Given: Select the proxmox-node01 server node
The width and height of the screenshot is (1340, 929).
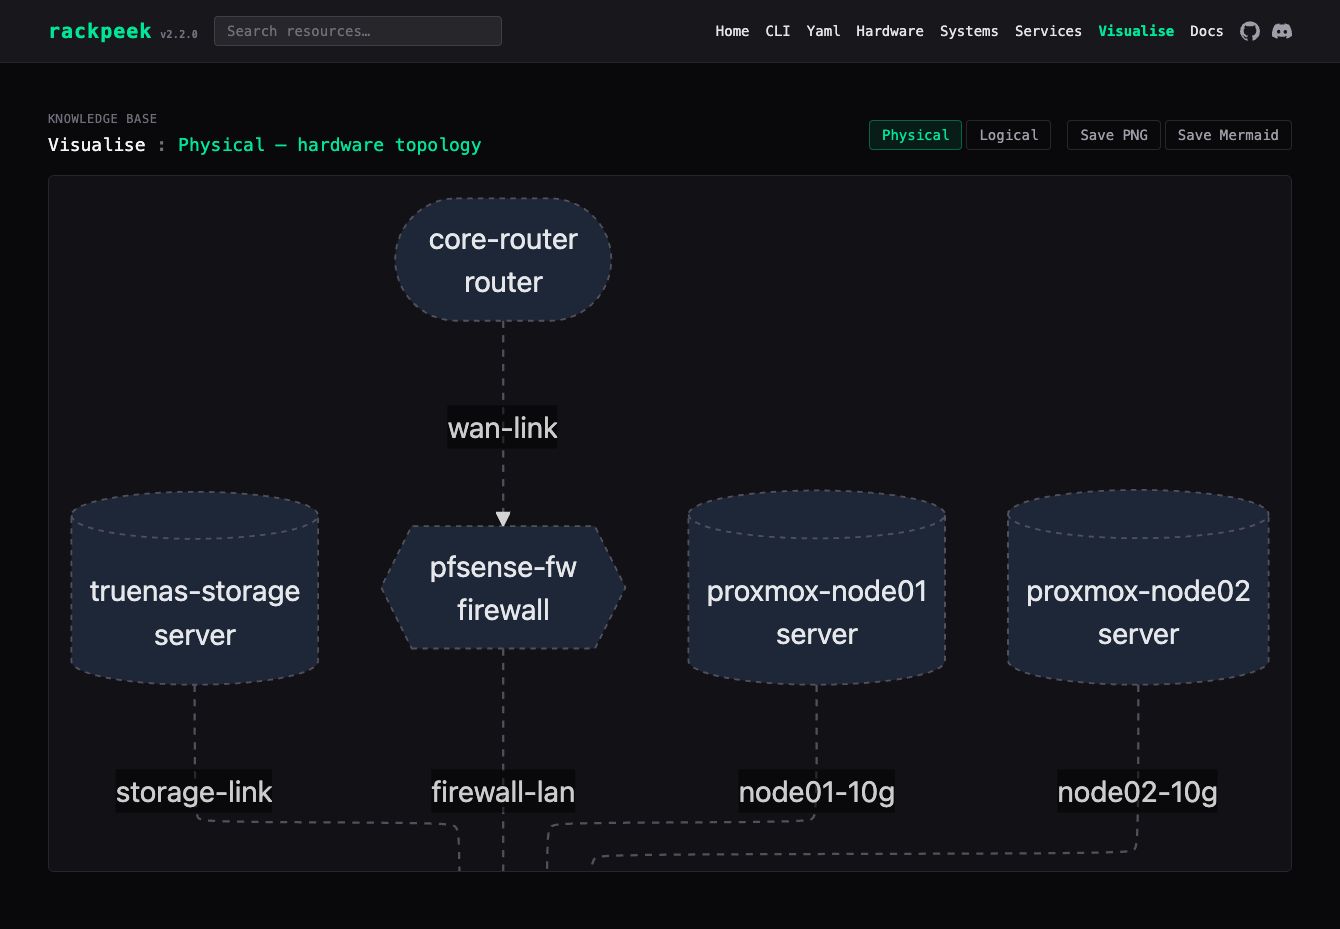Looking at the screenshot, I should [x=817, y=588].
